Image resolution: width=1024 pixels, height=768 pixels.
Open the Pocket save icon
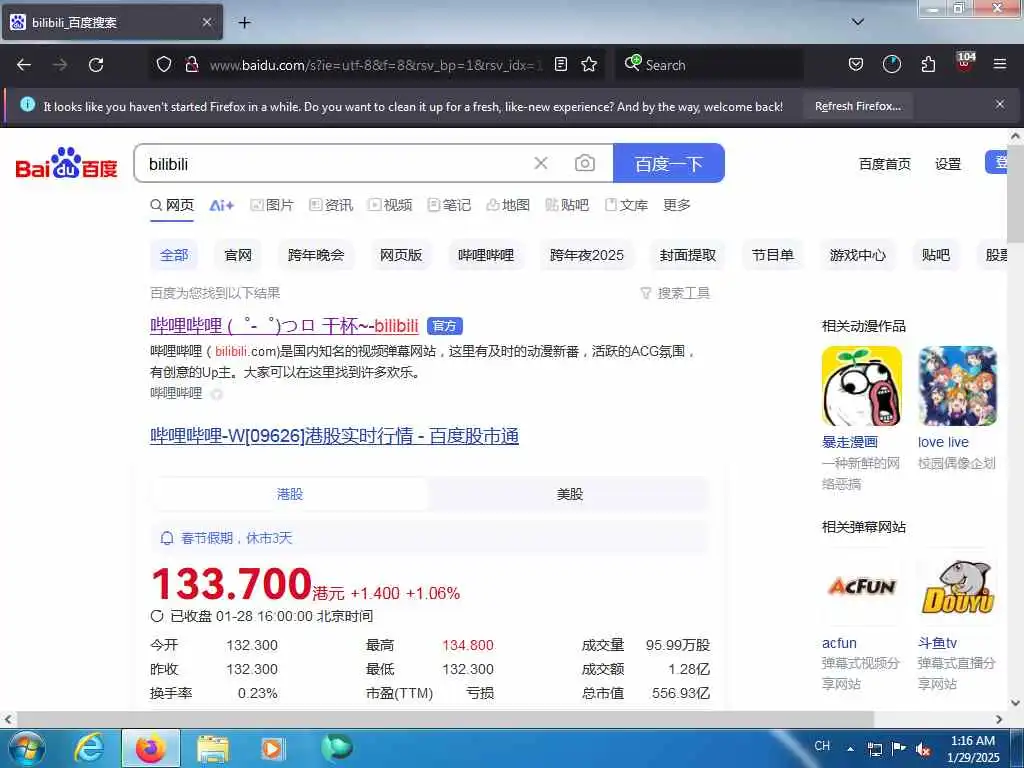856,64
